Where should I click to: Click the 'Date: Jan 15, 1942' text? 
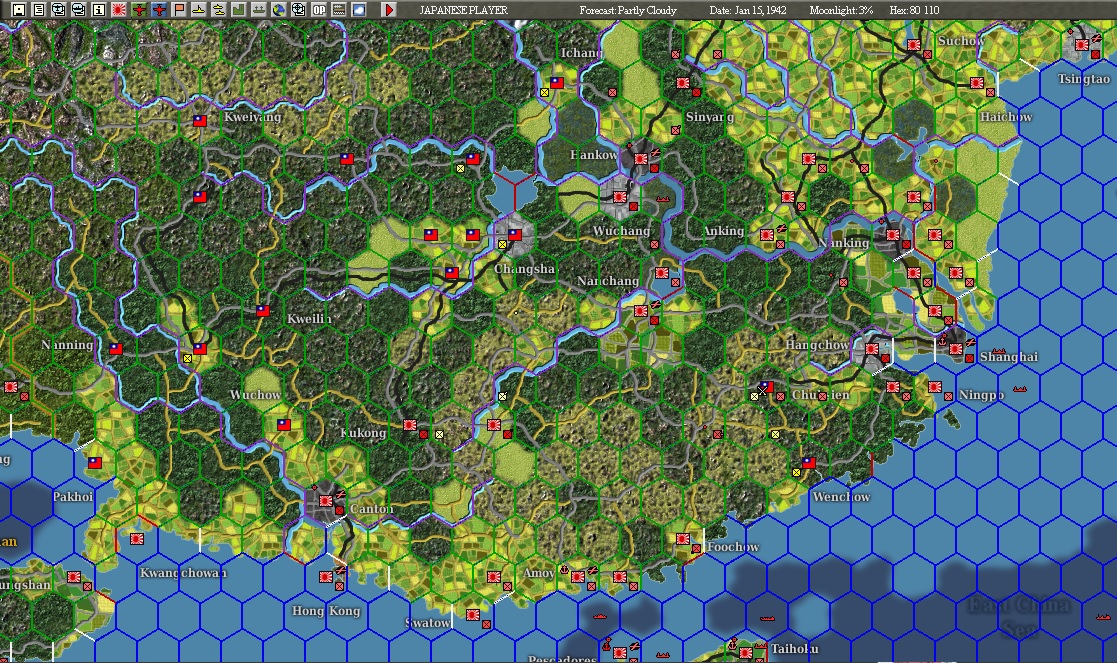click(x=748, y=10)
